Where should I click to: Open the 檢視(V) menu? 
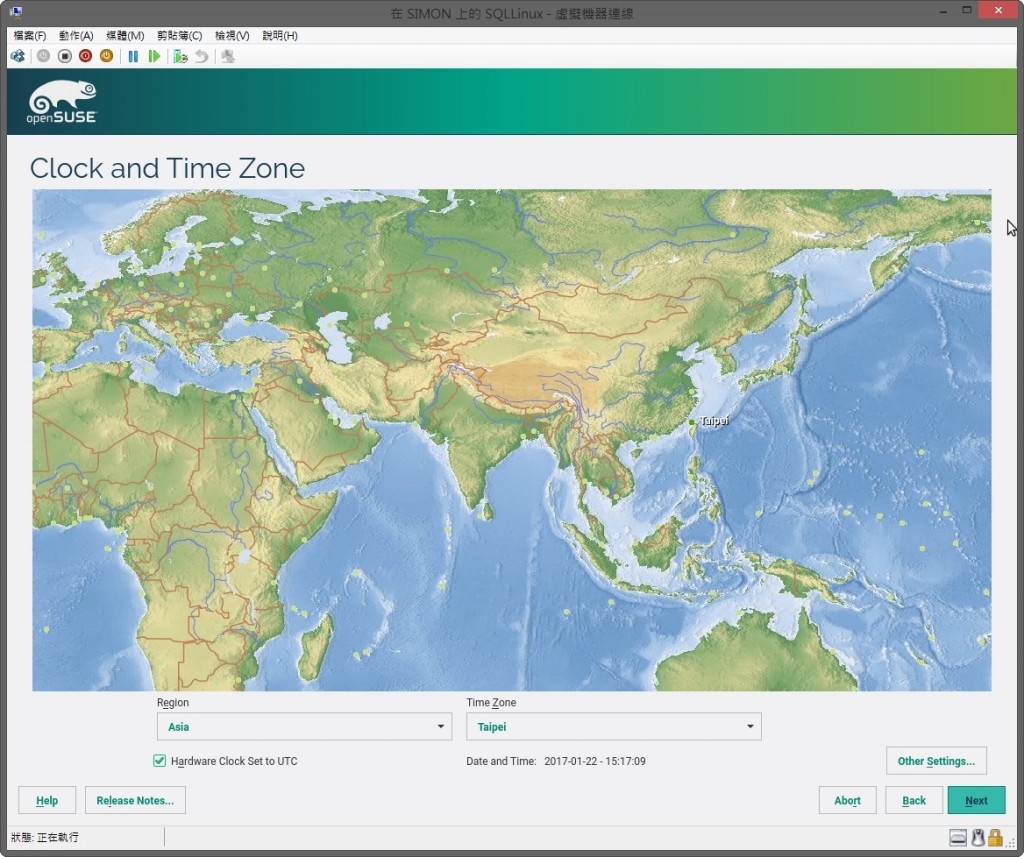pos(232,35)
